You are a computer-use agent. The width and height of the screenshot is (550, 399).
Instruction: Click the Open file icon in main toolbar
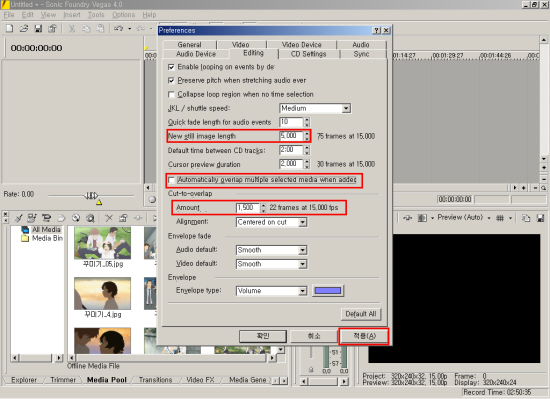tap(24, 28)
